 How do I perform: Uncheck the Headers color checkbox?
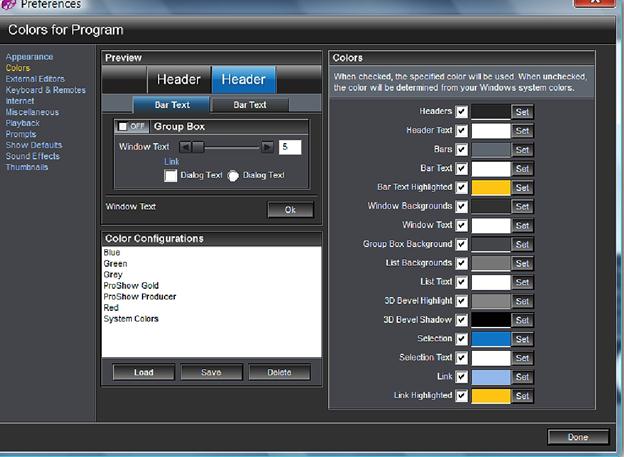(461, 111)
